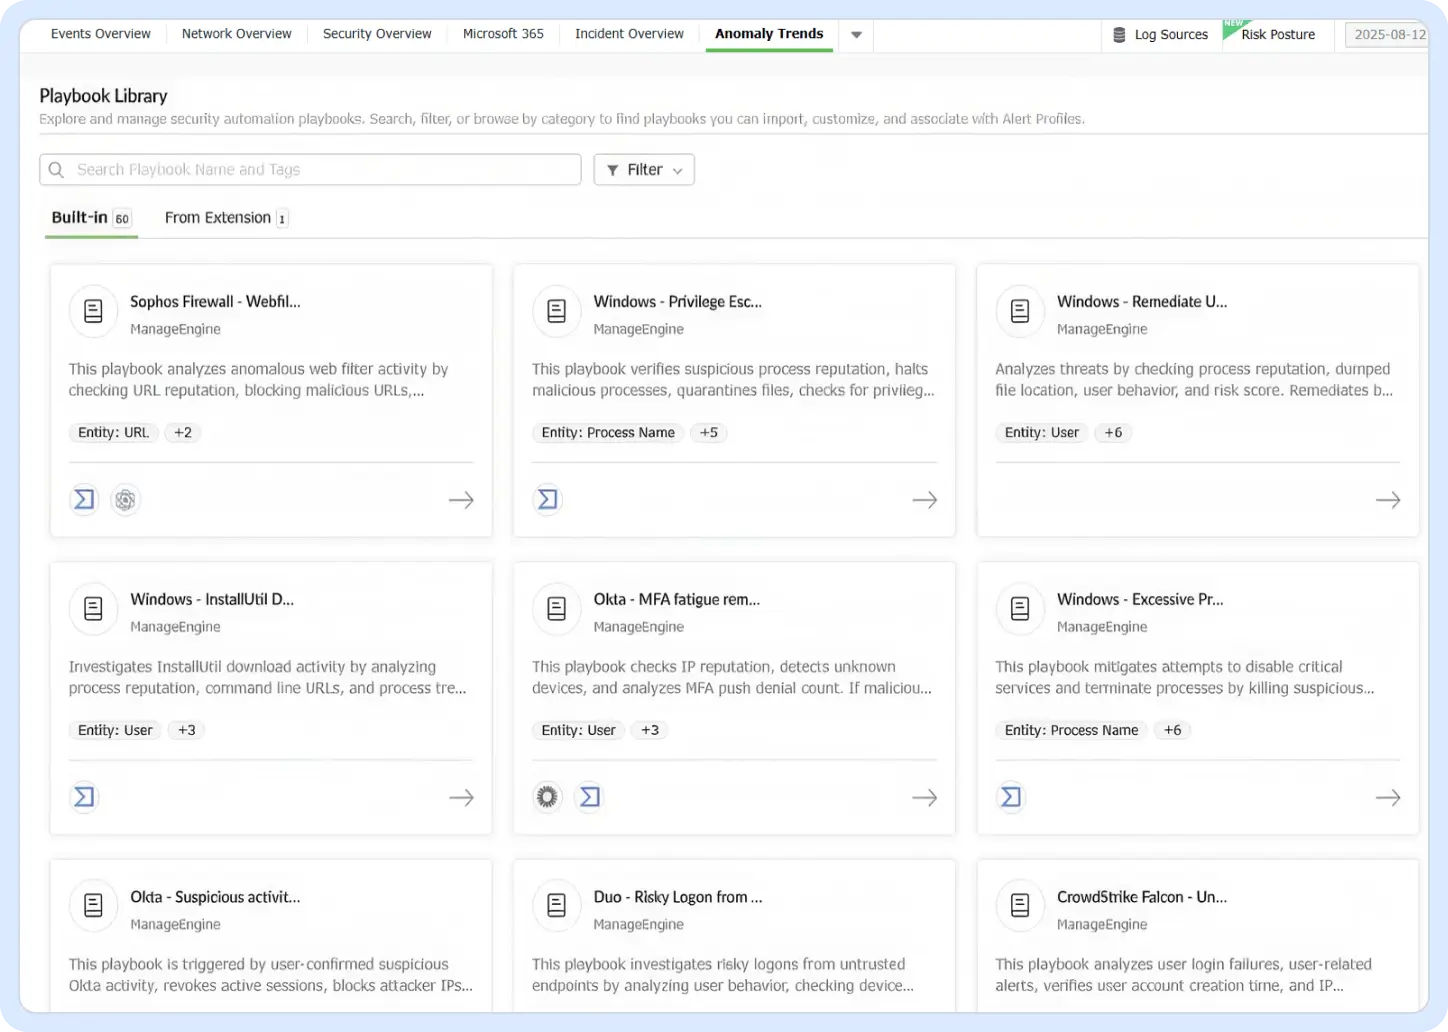Click the Okta sunburst icon on MFA fatigue card
The height and width of the screenshot is (1032, 1448).
[547, 797]
